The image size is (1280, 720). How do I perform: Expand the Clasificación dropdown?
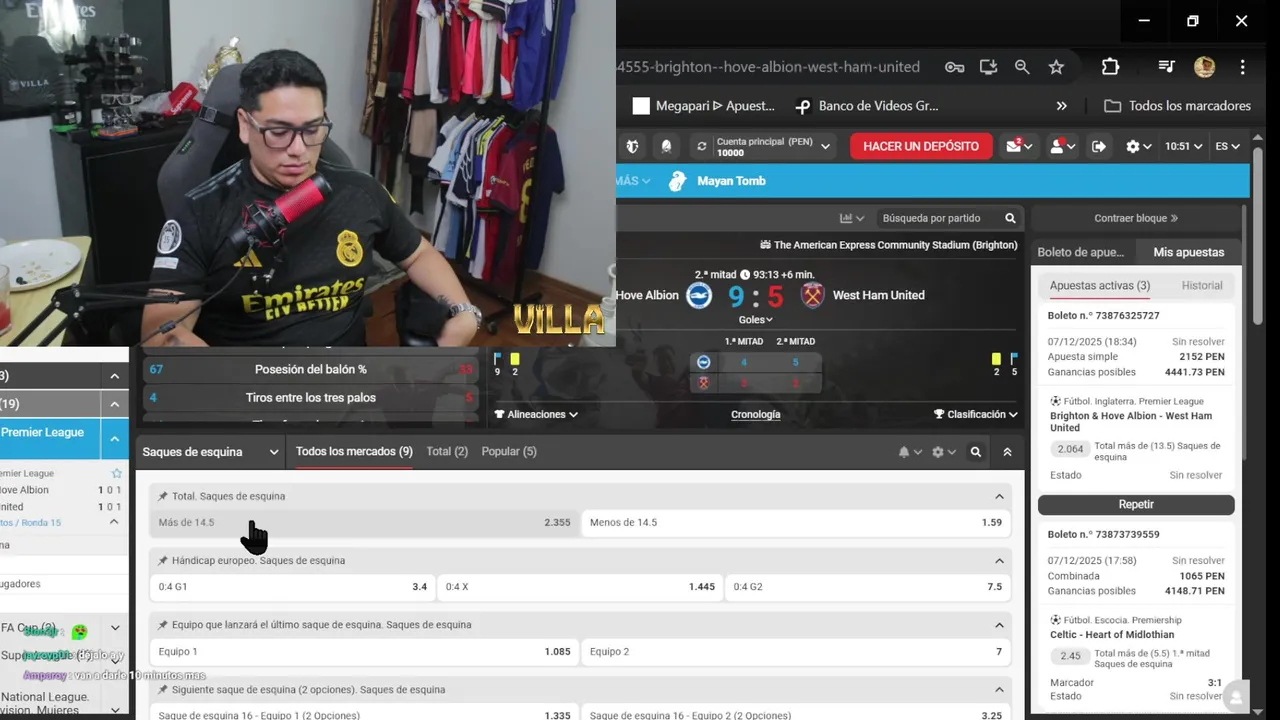coord(976,414)
